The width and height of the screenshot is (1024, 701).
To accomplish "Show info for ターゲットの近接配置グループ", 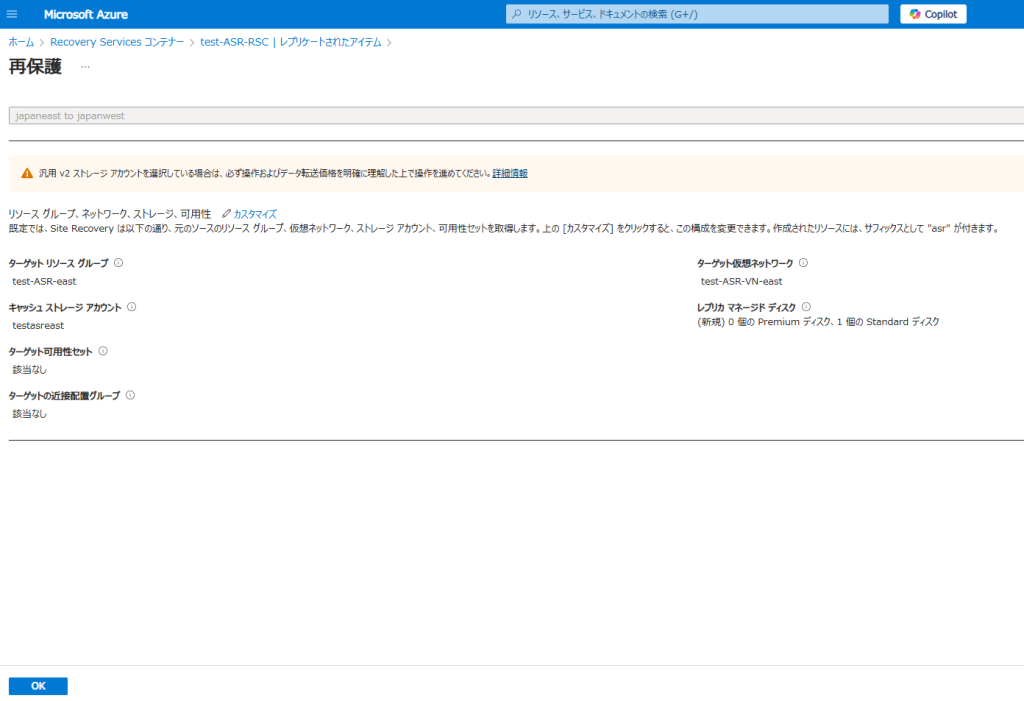I will pos(130,395).
